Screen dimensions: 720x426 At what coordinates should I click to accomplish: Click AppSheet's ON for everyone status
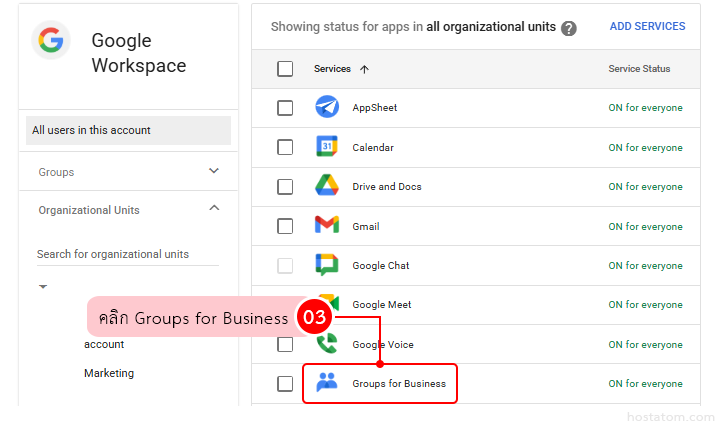tap(645, 108)
